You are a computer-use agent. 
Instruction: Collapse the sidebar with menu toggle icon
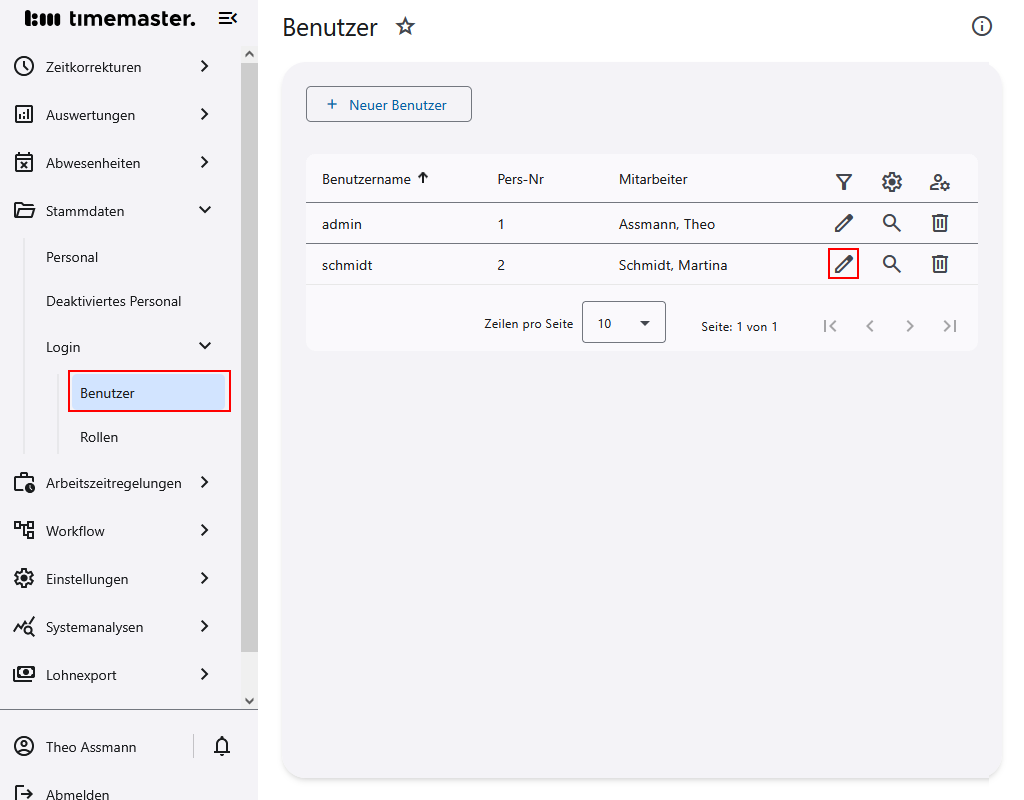click(228, 18)
